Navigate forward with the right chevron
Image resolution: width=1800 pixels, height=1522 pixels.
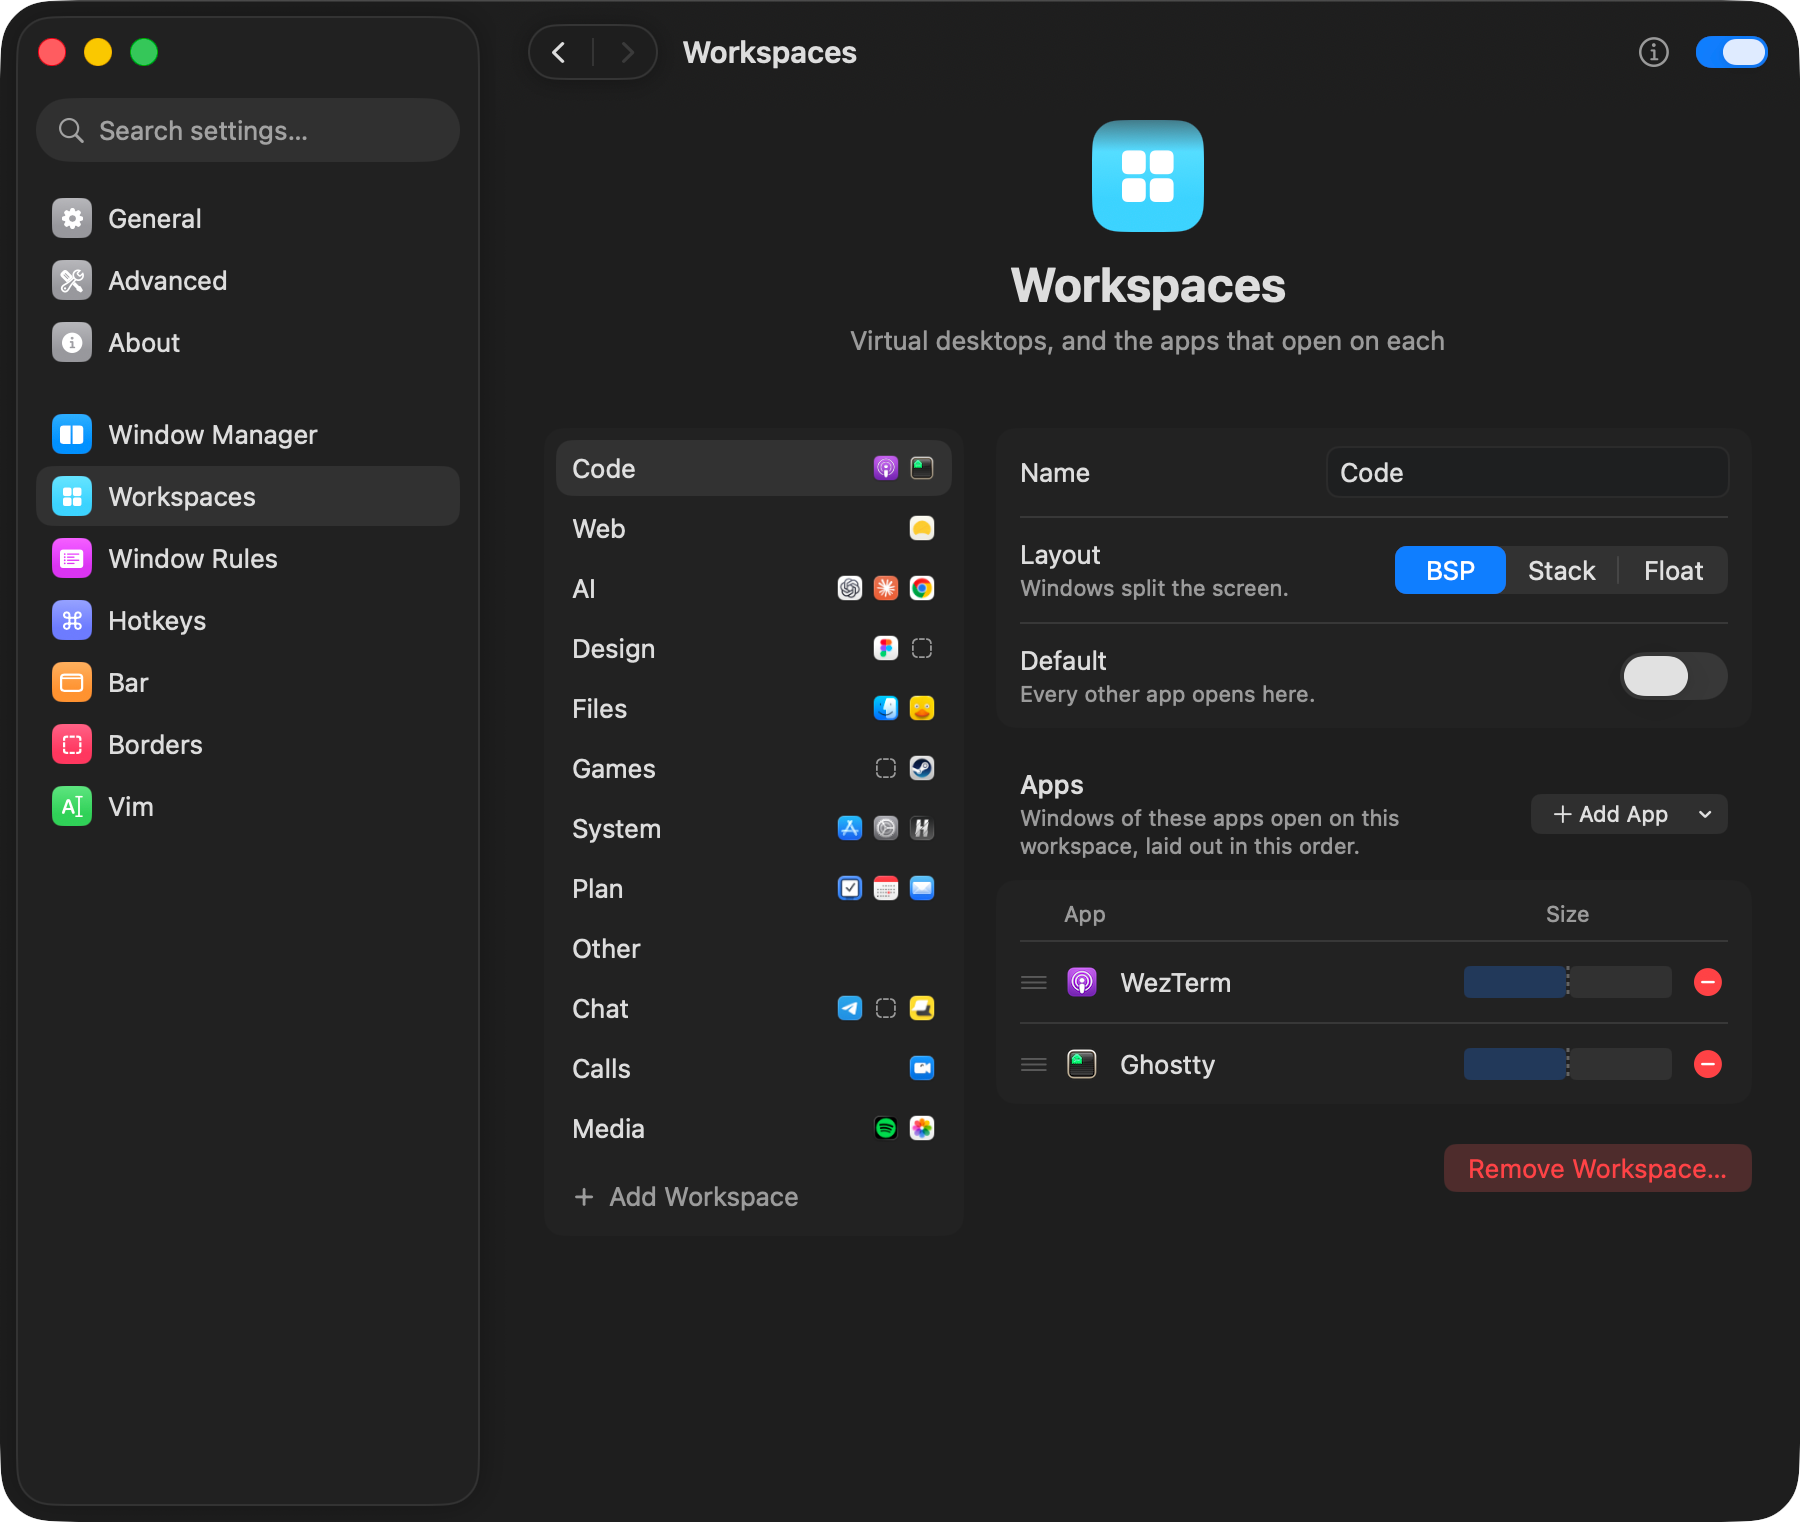click(627, 52)
